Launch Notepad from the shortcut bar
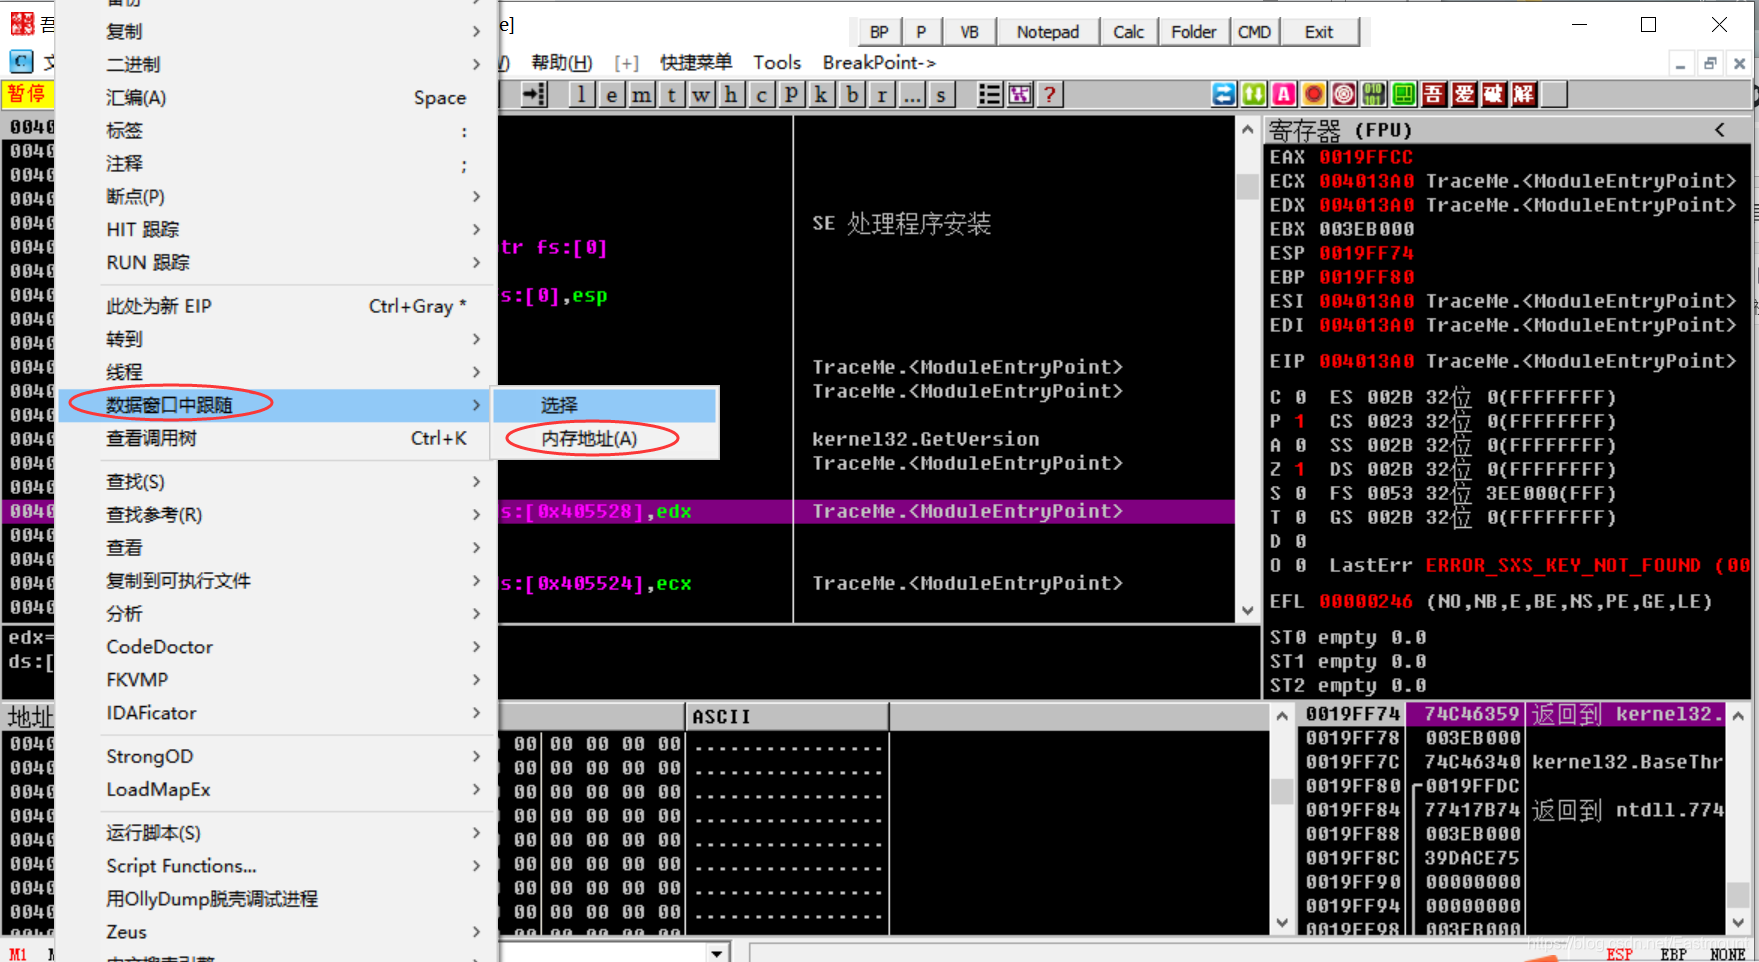This screenshot has width=1759, height=962. 1048,32
